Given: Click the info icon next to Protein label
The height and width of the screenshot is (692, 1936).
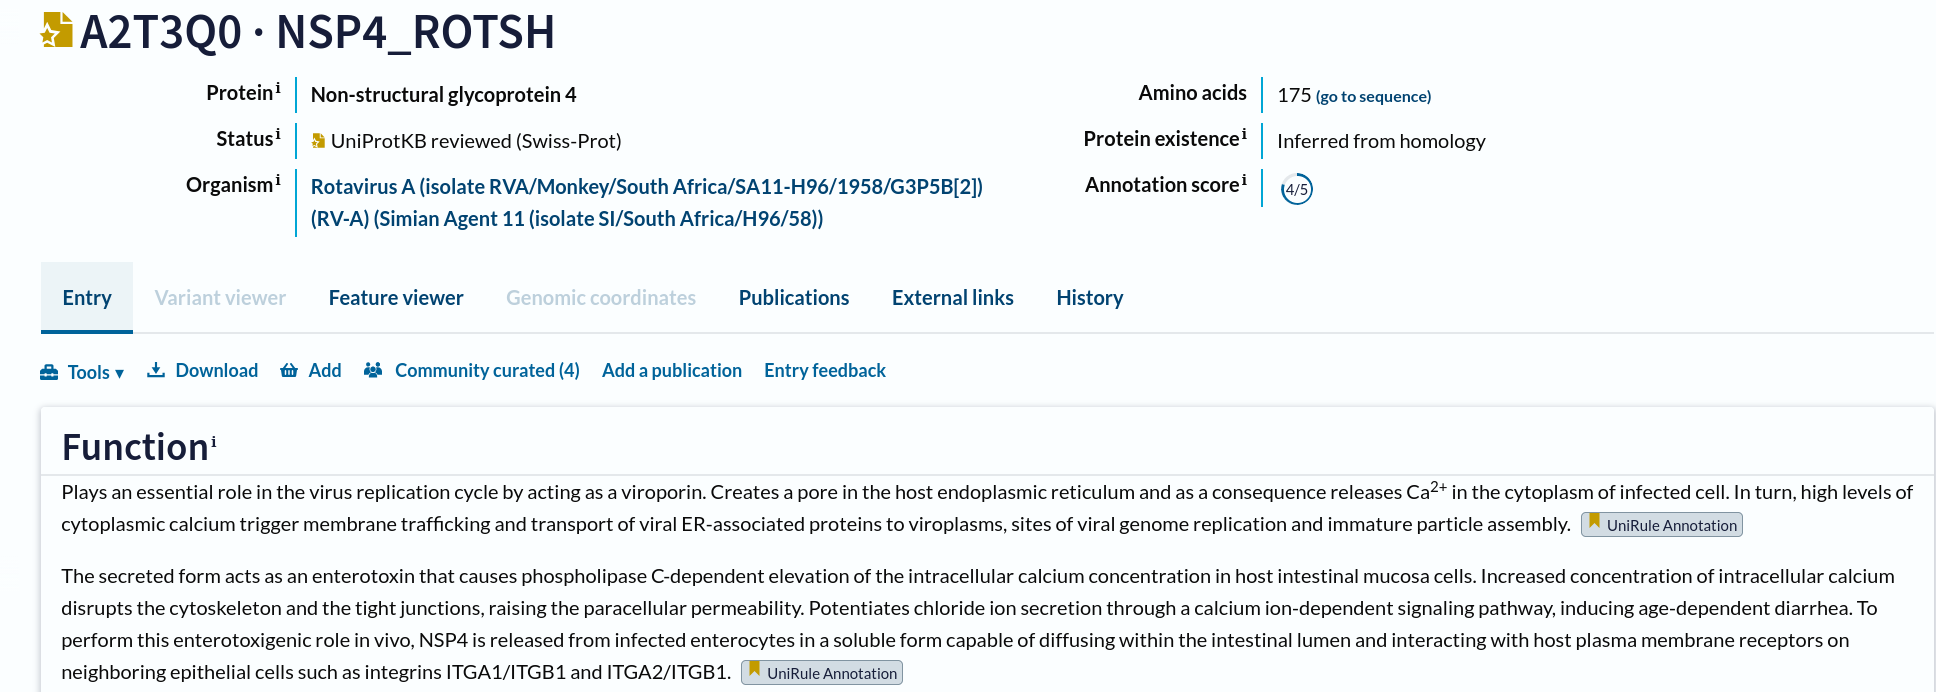Looking at the screenshot, I should [278, 88].
